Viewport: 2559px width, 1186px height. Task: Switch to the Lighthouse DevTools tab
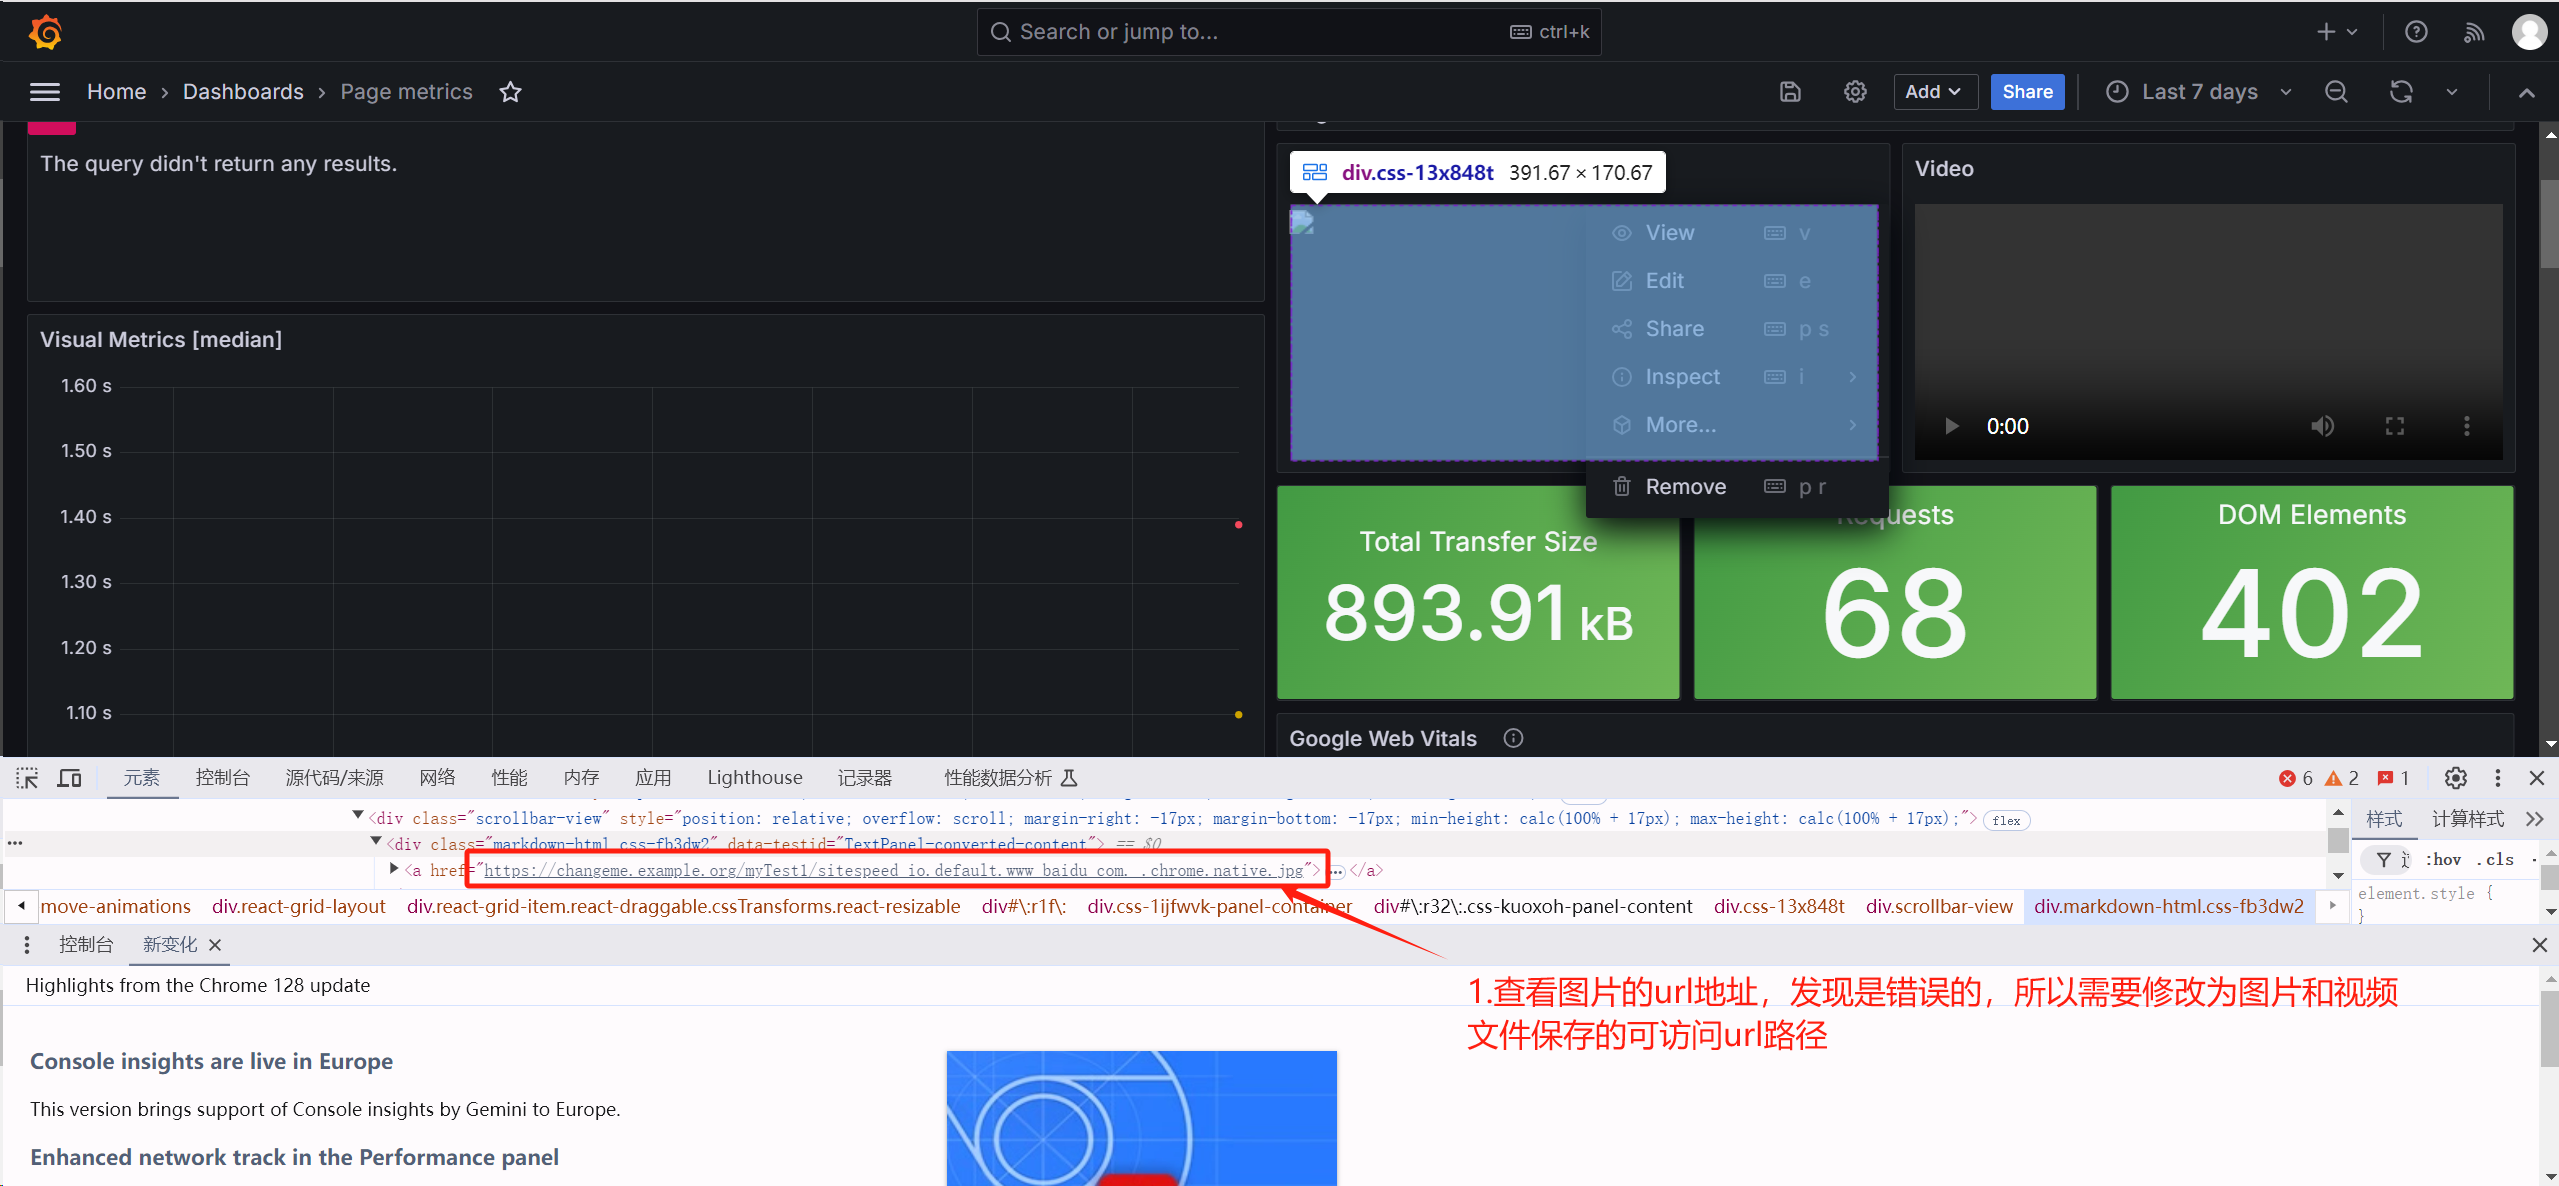[x=754, y=778]
